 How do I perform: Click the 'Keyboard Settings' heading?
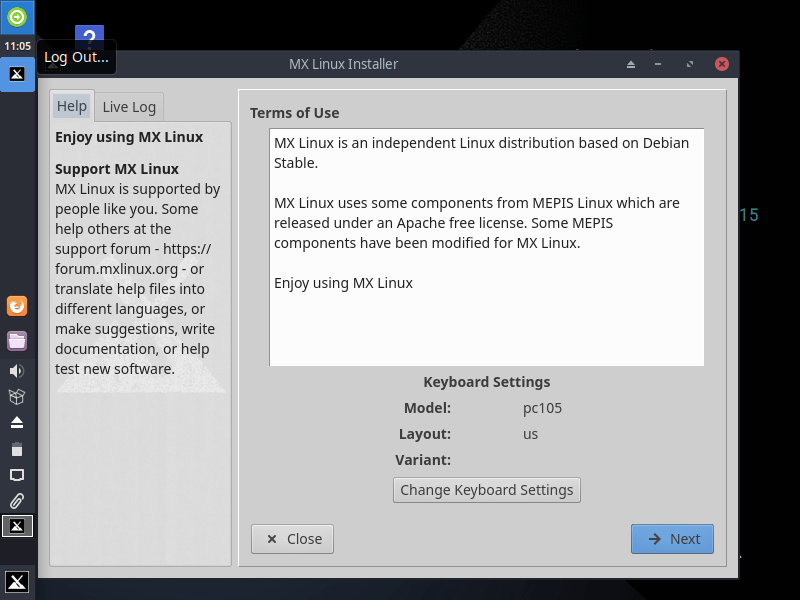click(x=487, y=382)
